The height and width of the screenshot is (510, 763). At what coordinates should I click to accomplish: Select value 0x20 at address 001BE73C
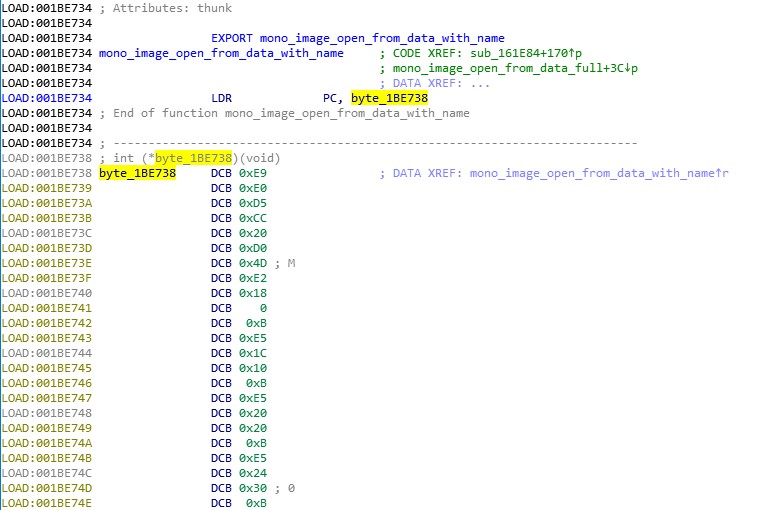tap(253, 234)
